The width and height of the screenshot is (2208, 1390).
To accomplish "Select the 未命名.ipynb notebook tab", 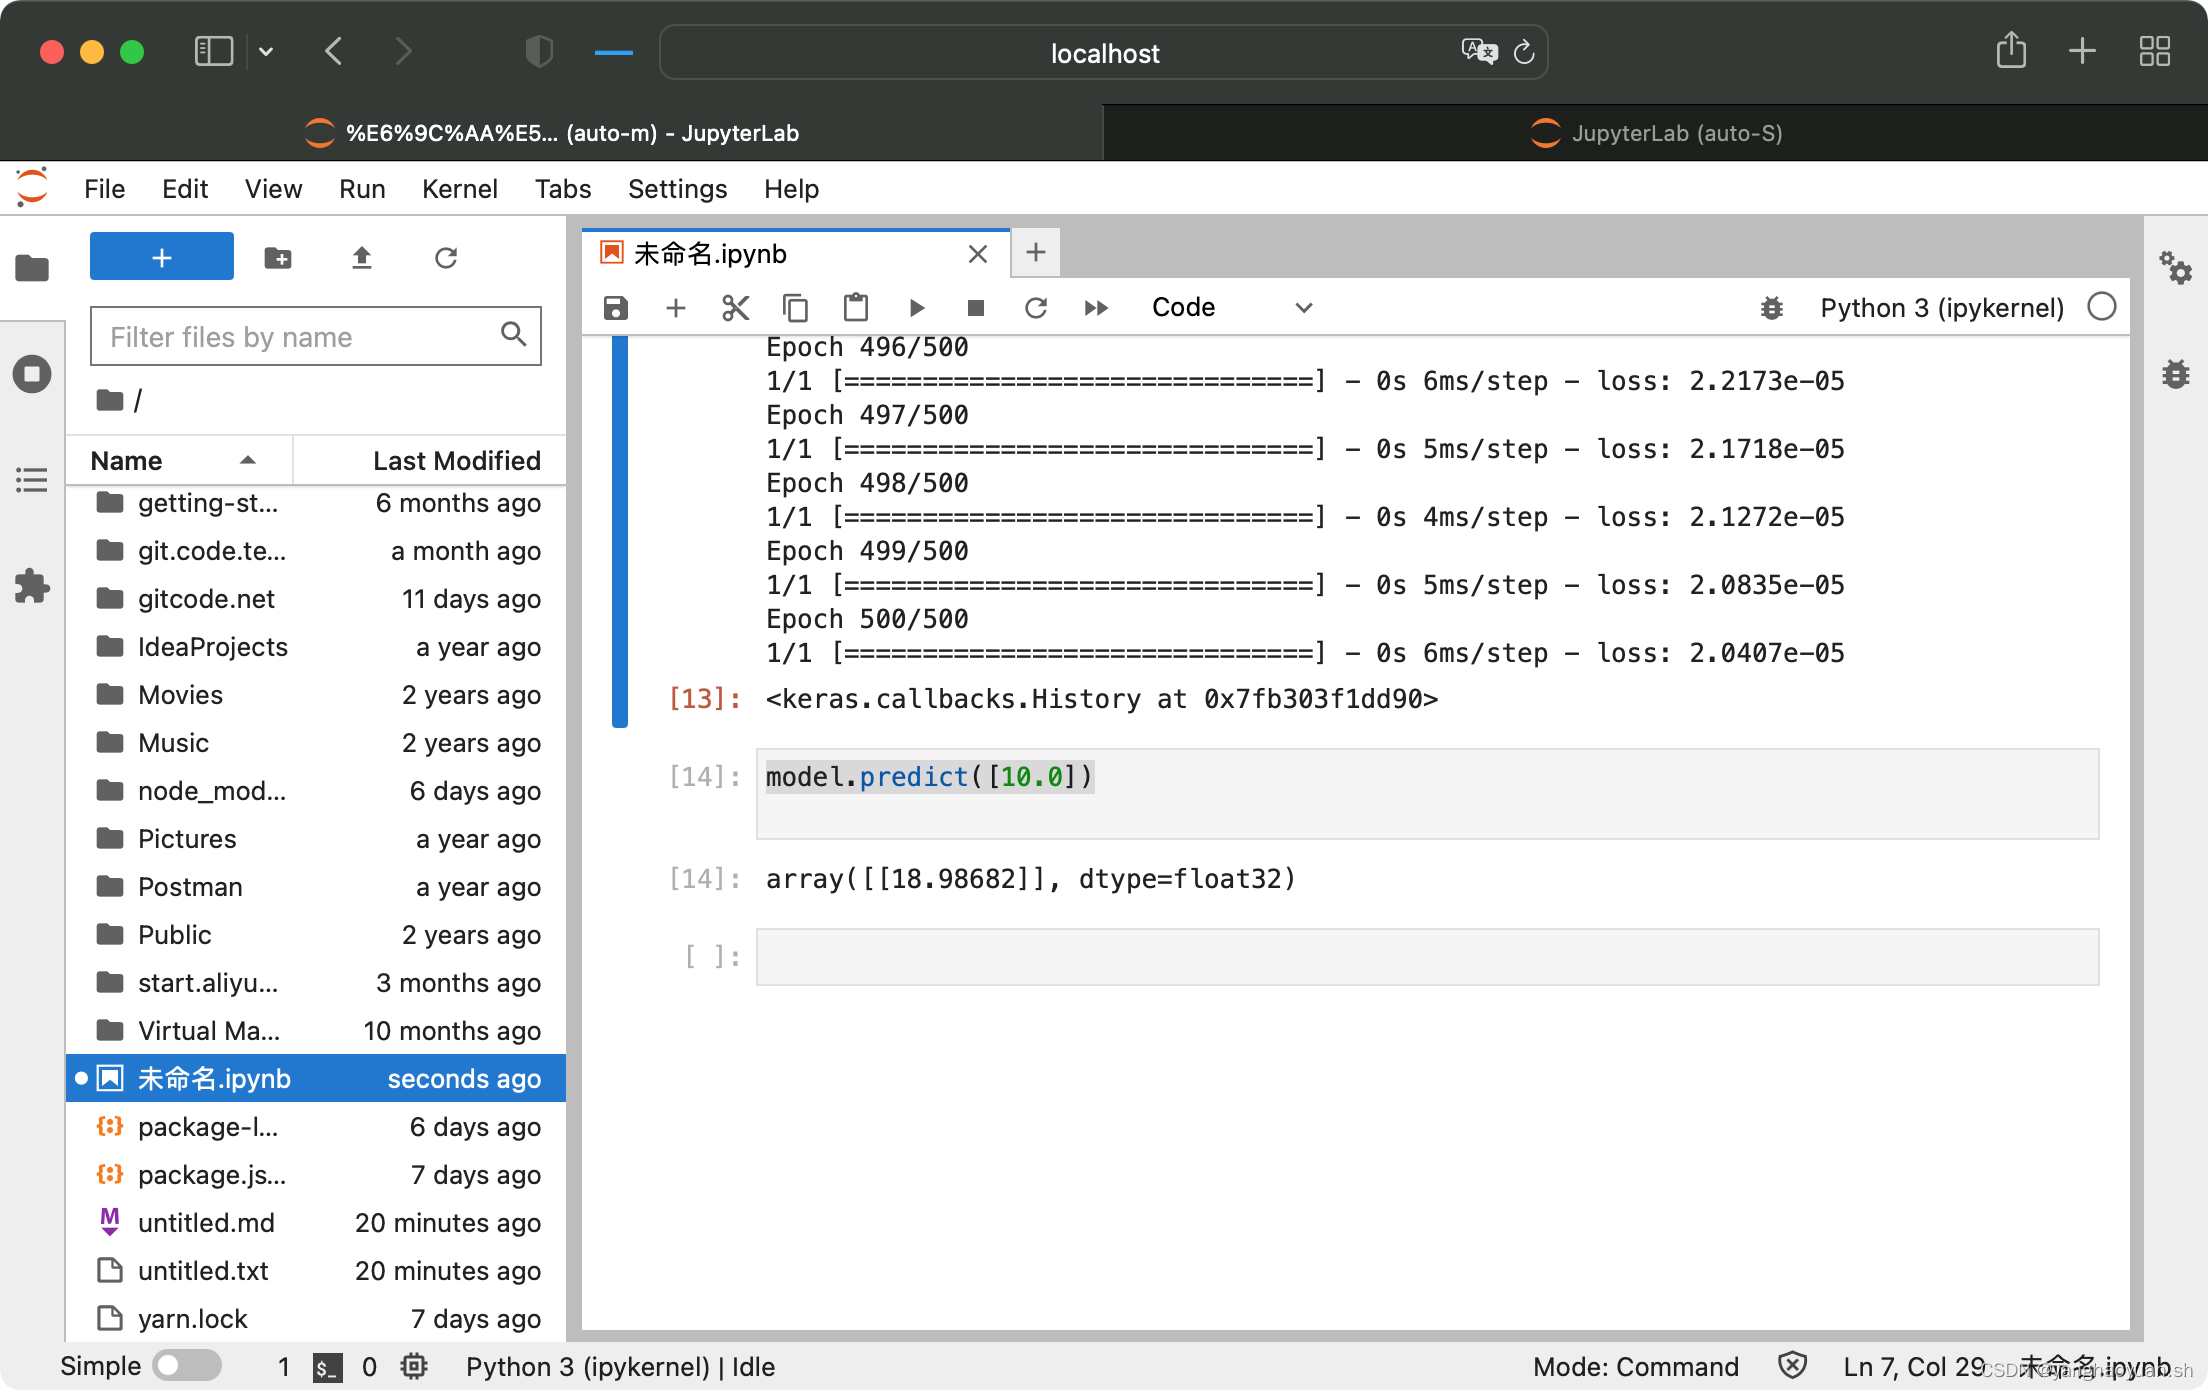I will coord(795,254).
